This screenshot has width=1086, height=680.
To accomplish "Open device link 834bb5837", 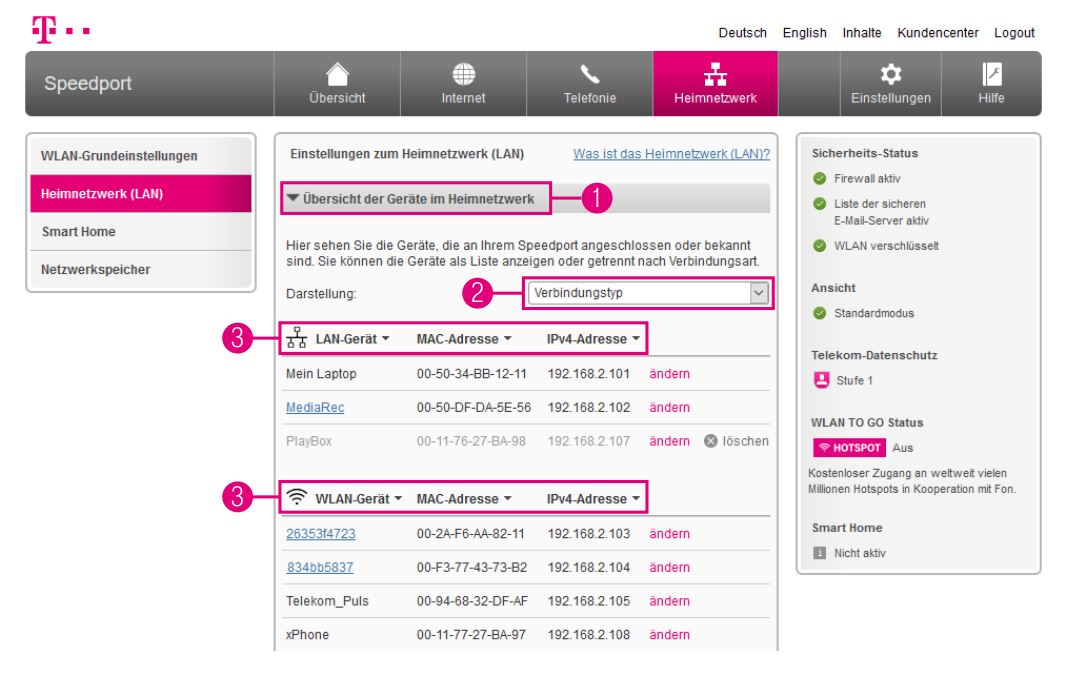I will point(320,567).
